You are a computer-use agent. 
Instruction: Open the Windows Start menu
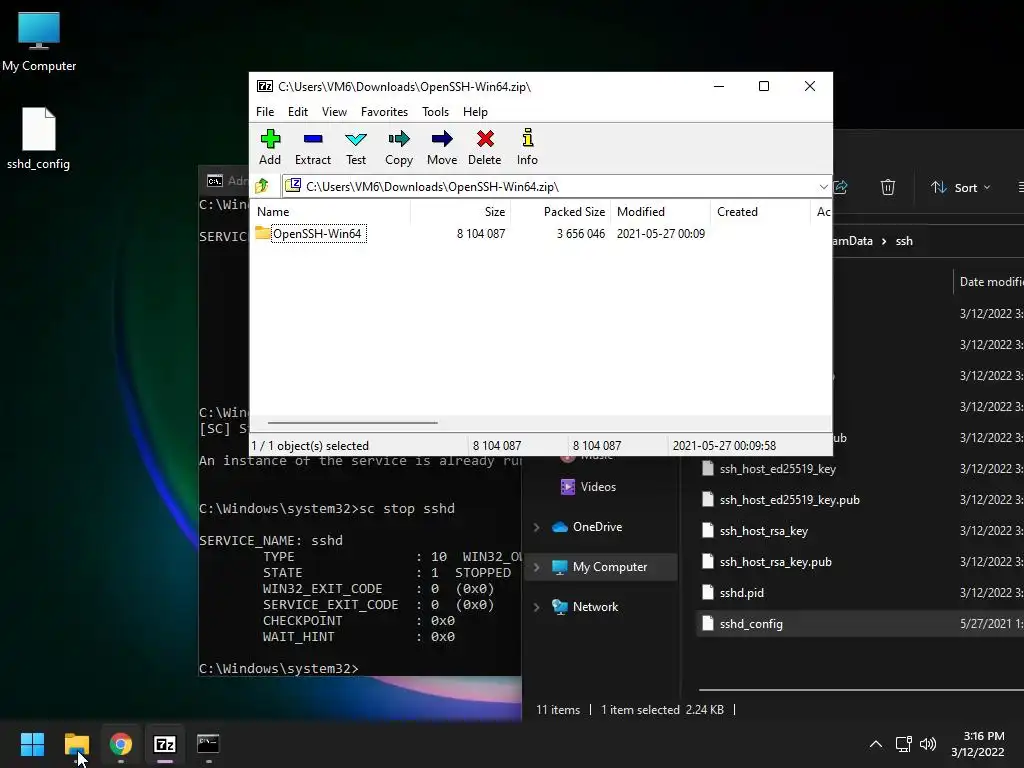click(32, 744)
